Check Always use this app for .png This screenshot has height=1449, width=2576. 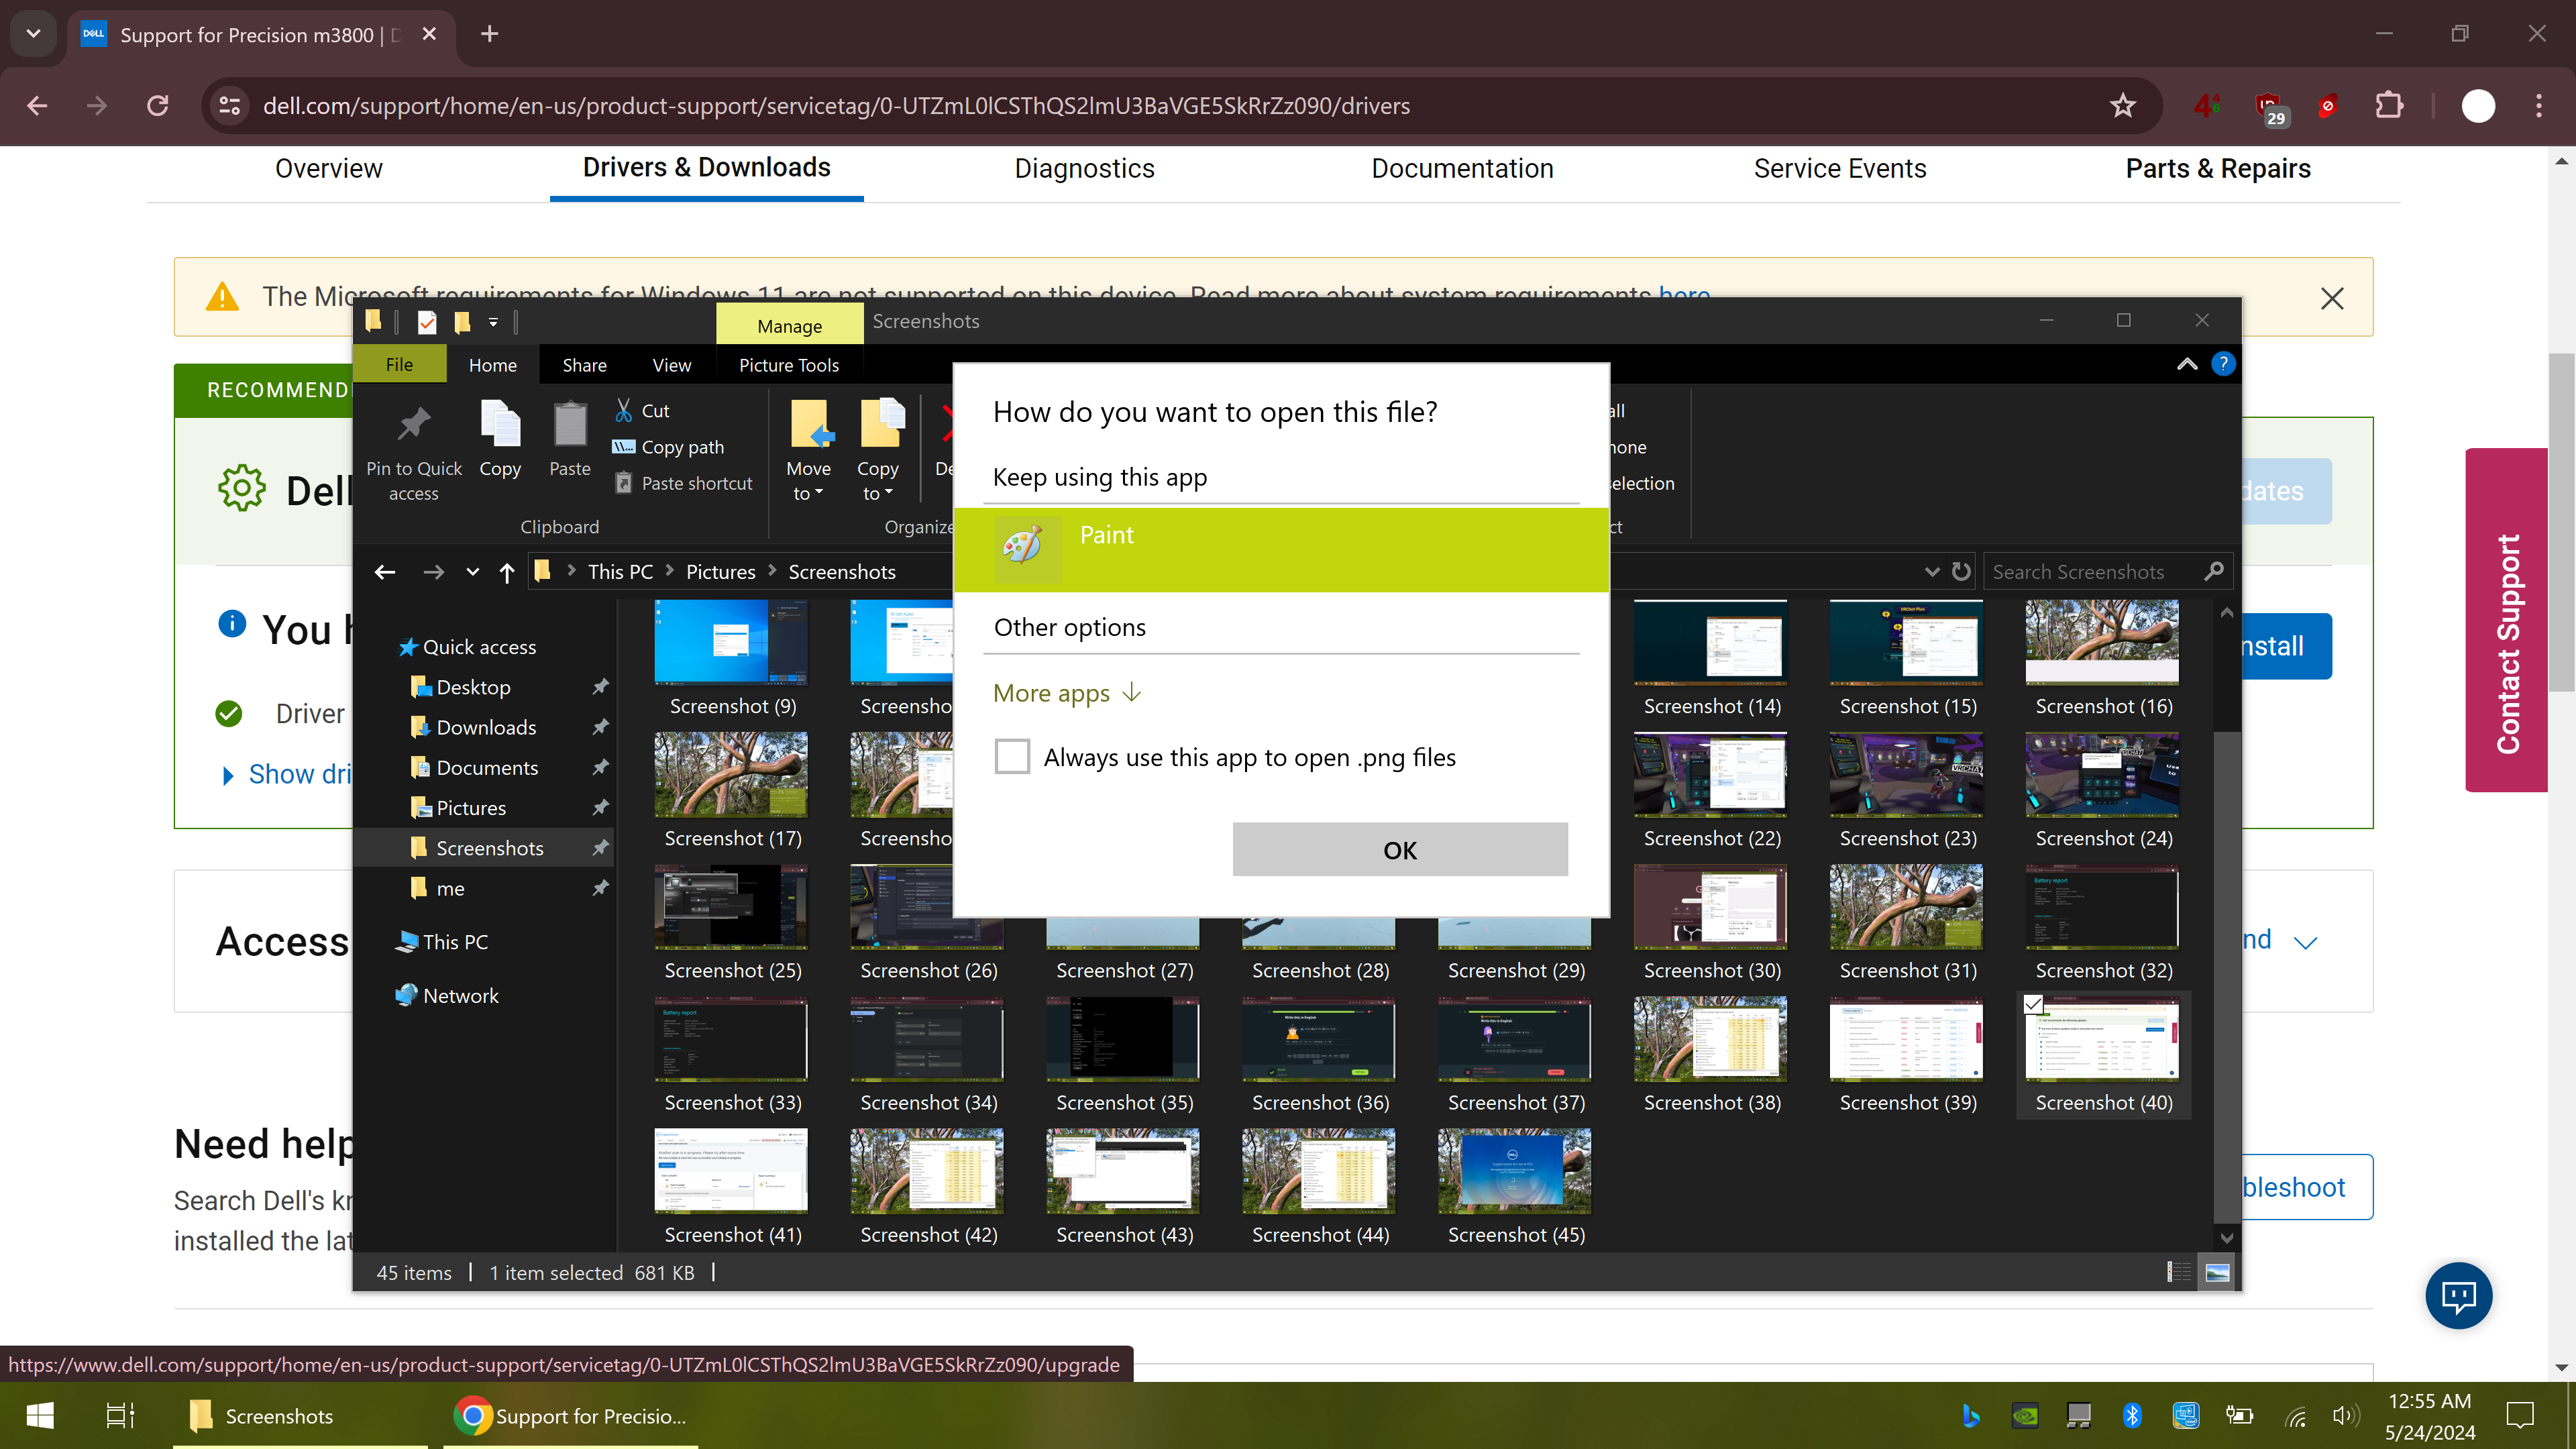1012,757
